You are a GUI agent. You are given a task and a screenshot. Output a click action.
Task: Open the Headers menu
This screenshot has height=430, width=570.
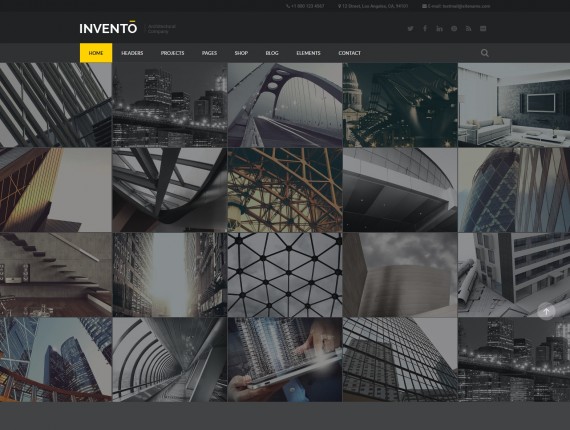pyautogui.click(x=132, y=53)
